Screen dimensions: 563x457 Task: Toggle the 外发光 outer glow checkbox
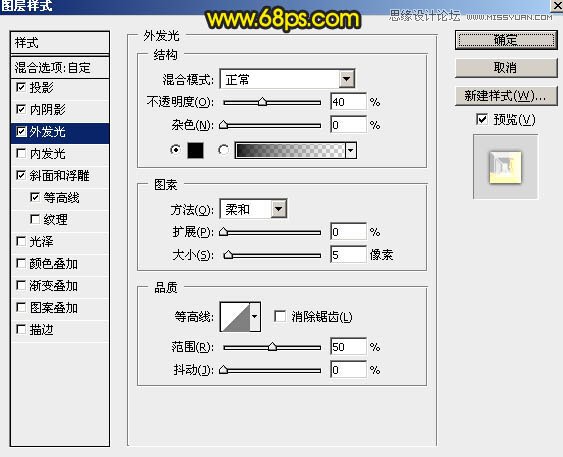click(x=21, y=132)
